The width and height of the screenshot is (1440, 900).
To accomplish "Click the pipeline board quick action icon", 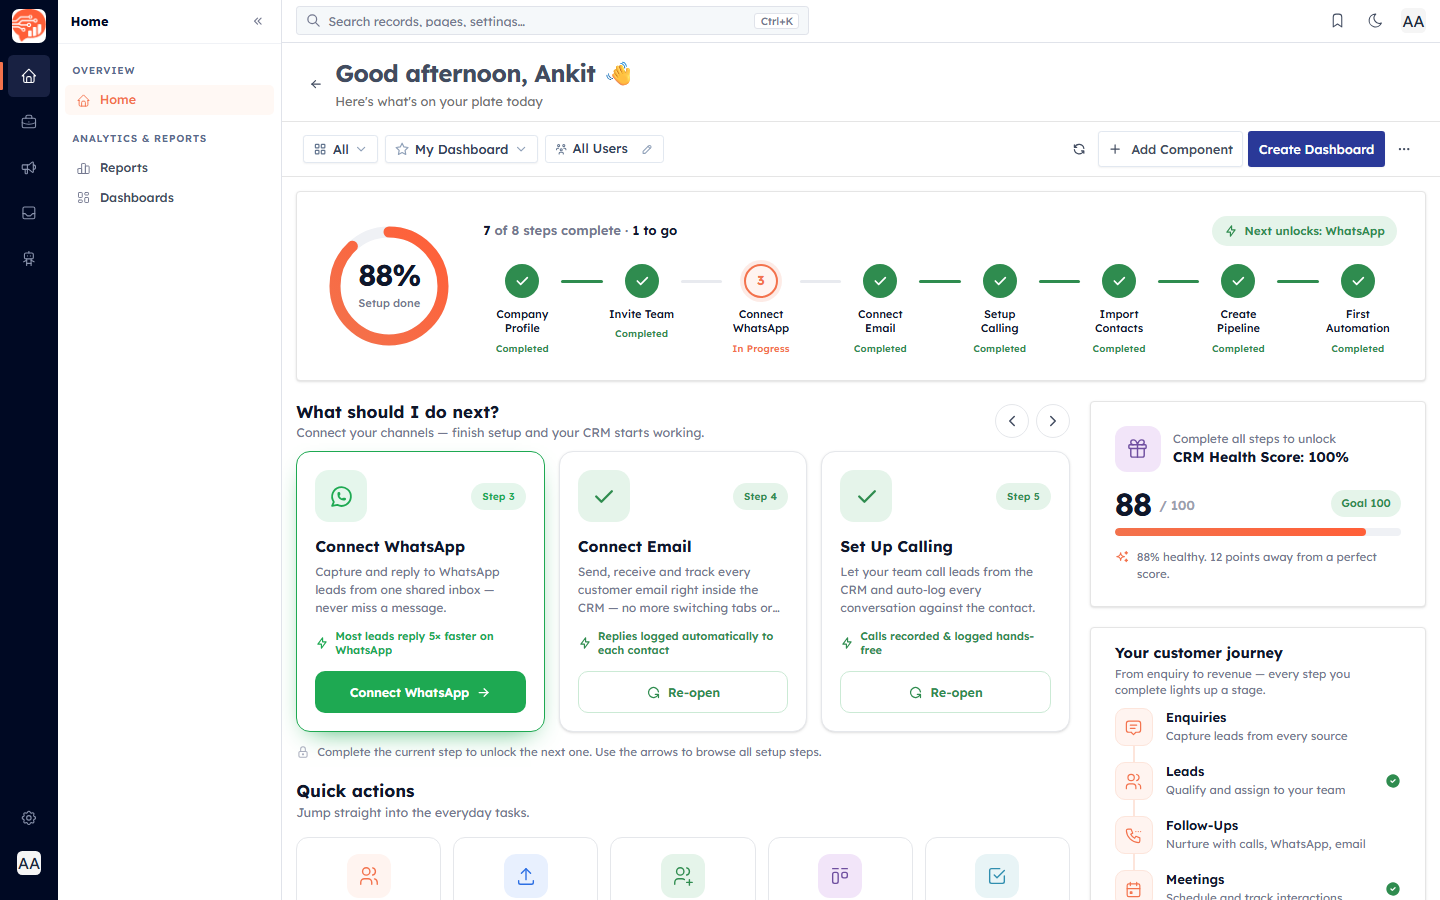I will click(840, 876).
